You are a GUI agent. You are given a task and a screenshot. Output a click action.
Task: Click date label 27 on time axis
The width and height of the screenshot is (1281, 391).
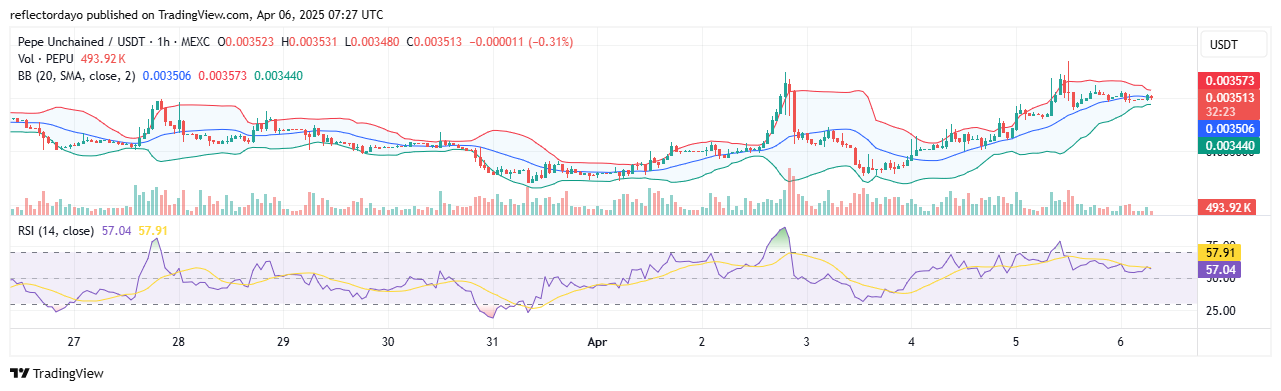click(73, 341)
